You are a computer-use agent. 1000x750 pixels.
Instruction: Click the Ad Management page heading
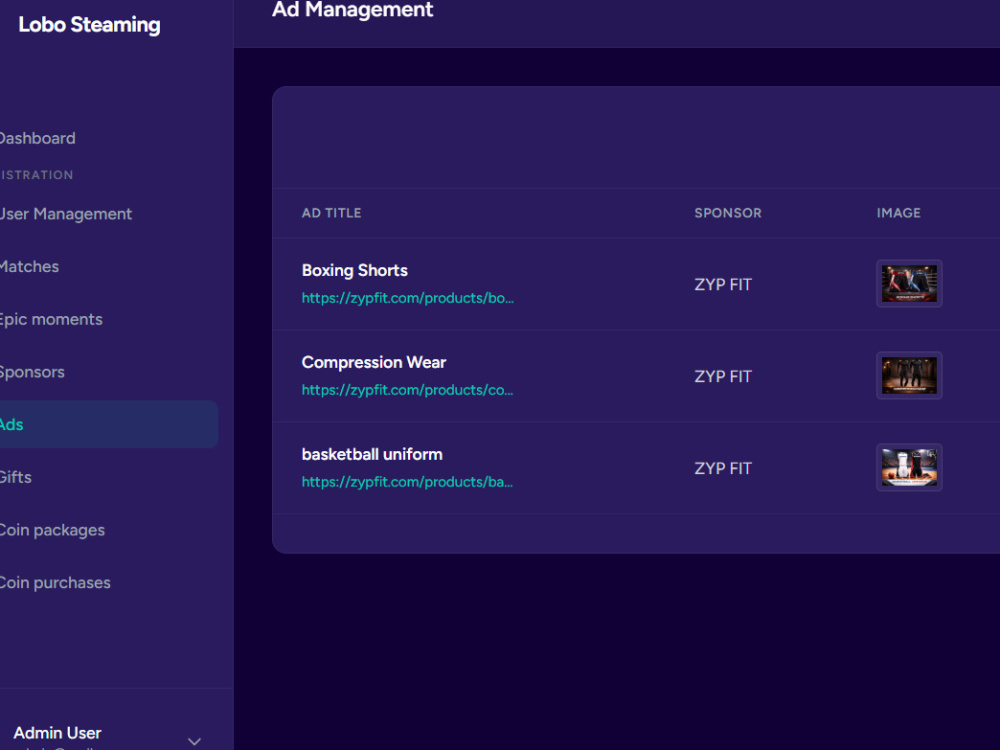coord(353,10)
